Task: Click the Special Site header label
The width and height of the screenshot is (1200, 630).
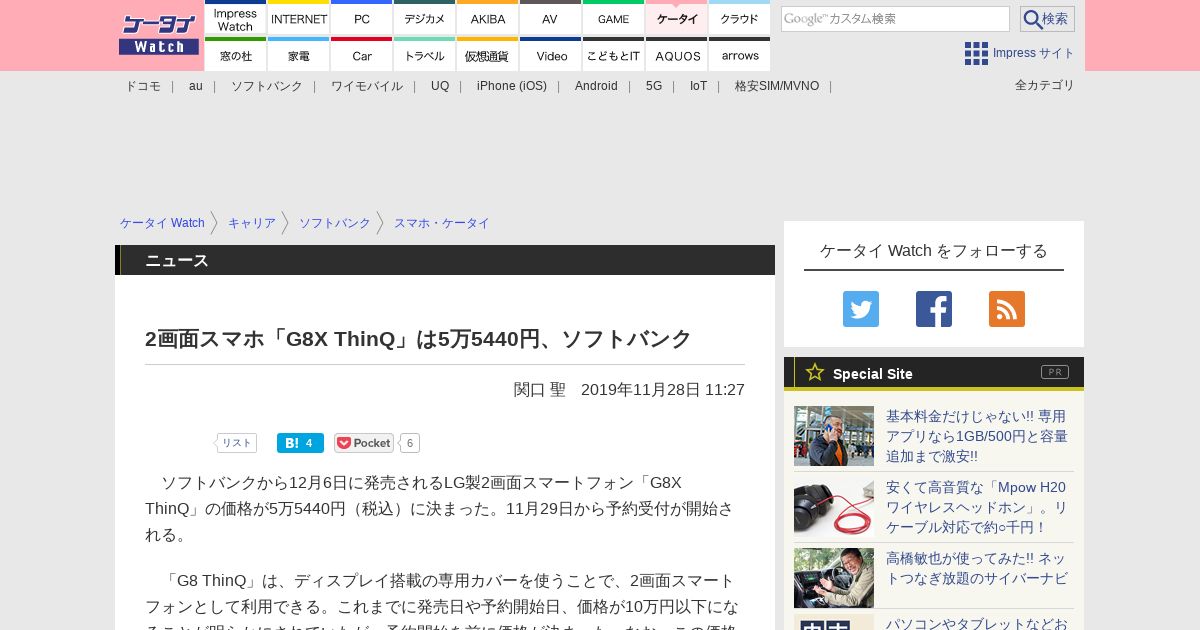Action: click(873, 374)
